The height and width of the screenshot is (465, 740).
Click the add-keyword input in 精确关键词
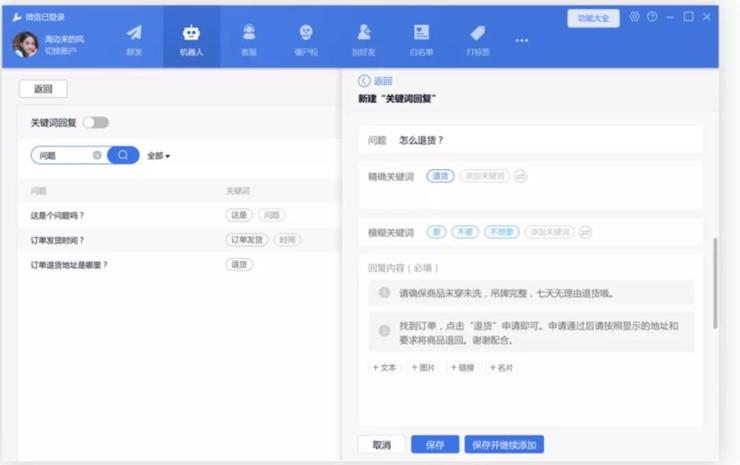pos(485,176)
